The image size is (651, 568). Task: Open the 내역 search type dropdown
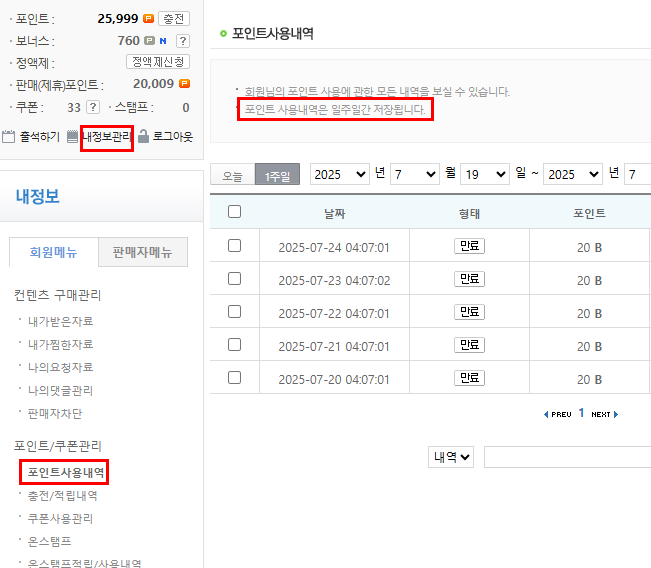click(451, 457)
